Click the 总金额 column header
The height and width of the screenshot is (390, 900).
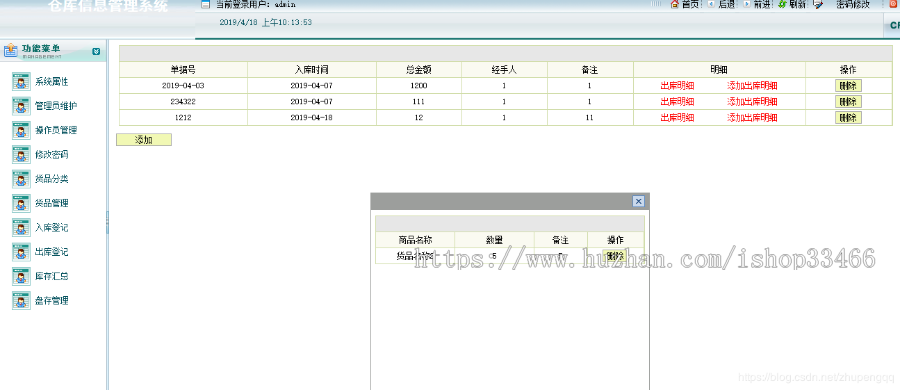(418, 69)
